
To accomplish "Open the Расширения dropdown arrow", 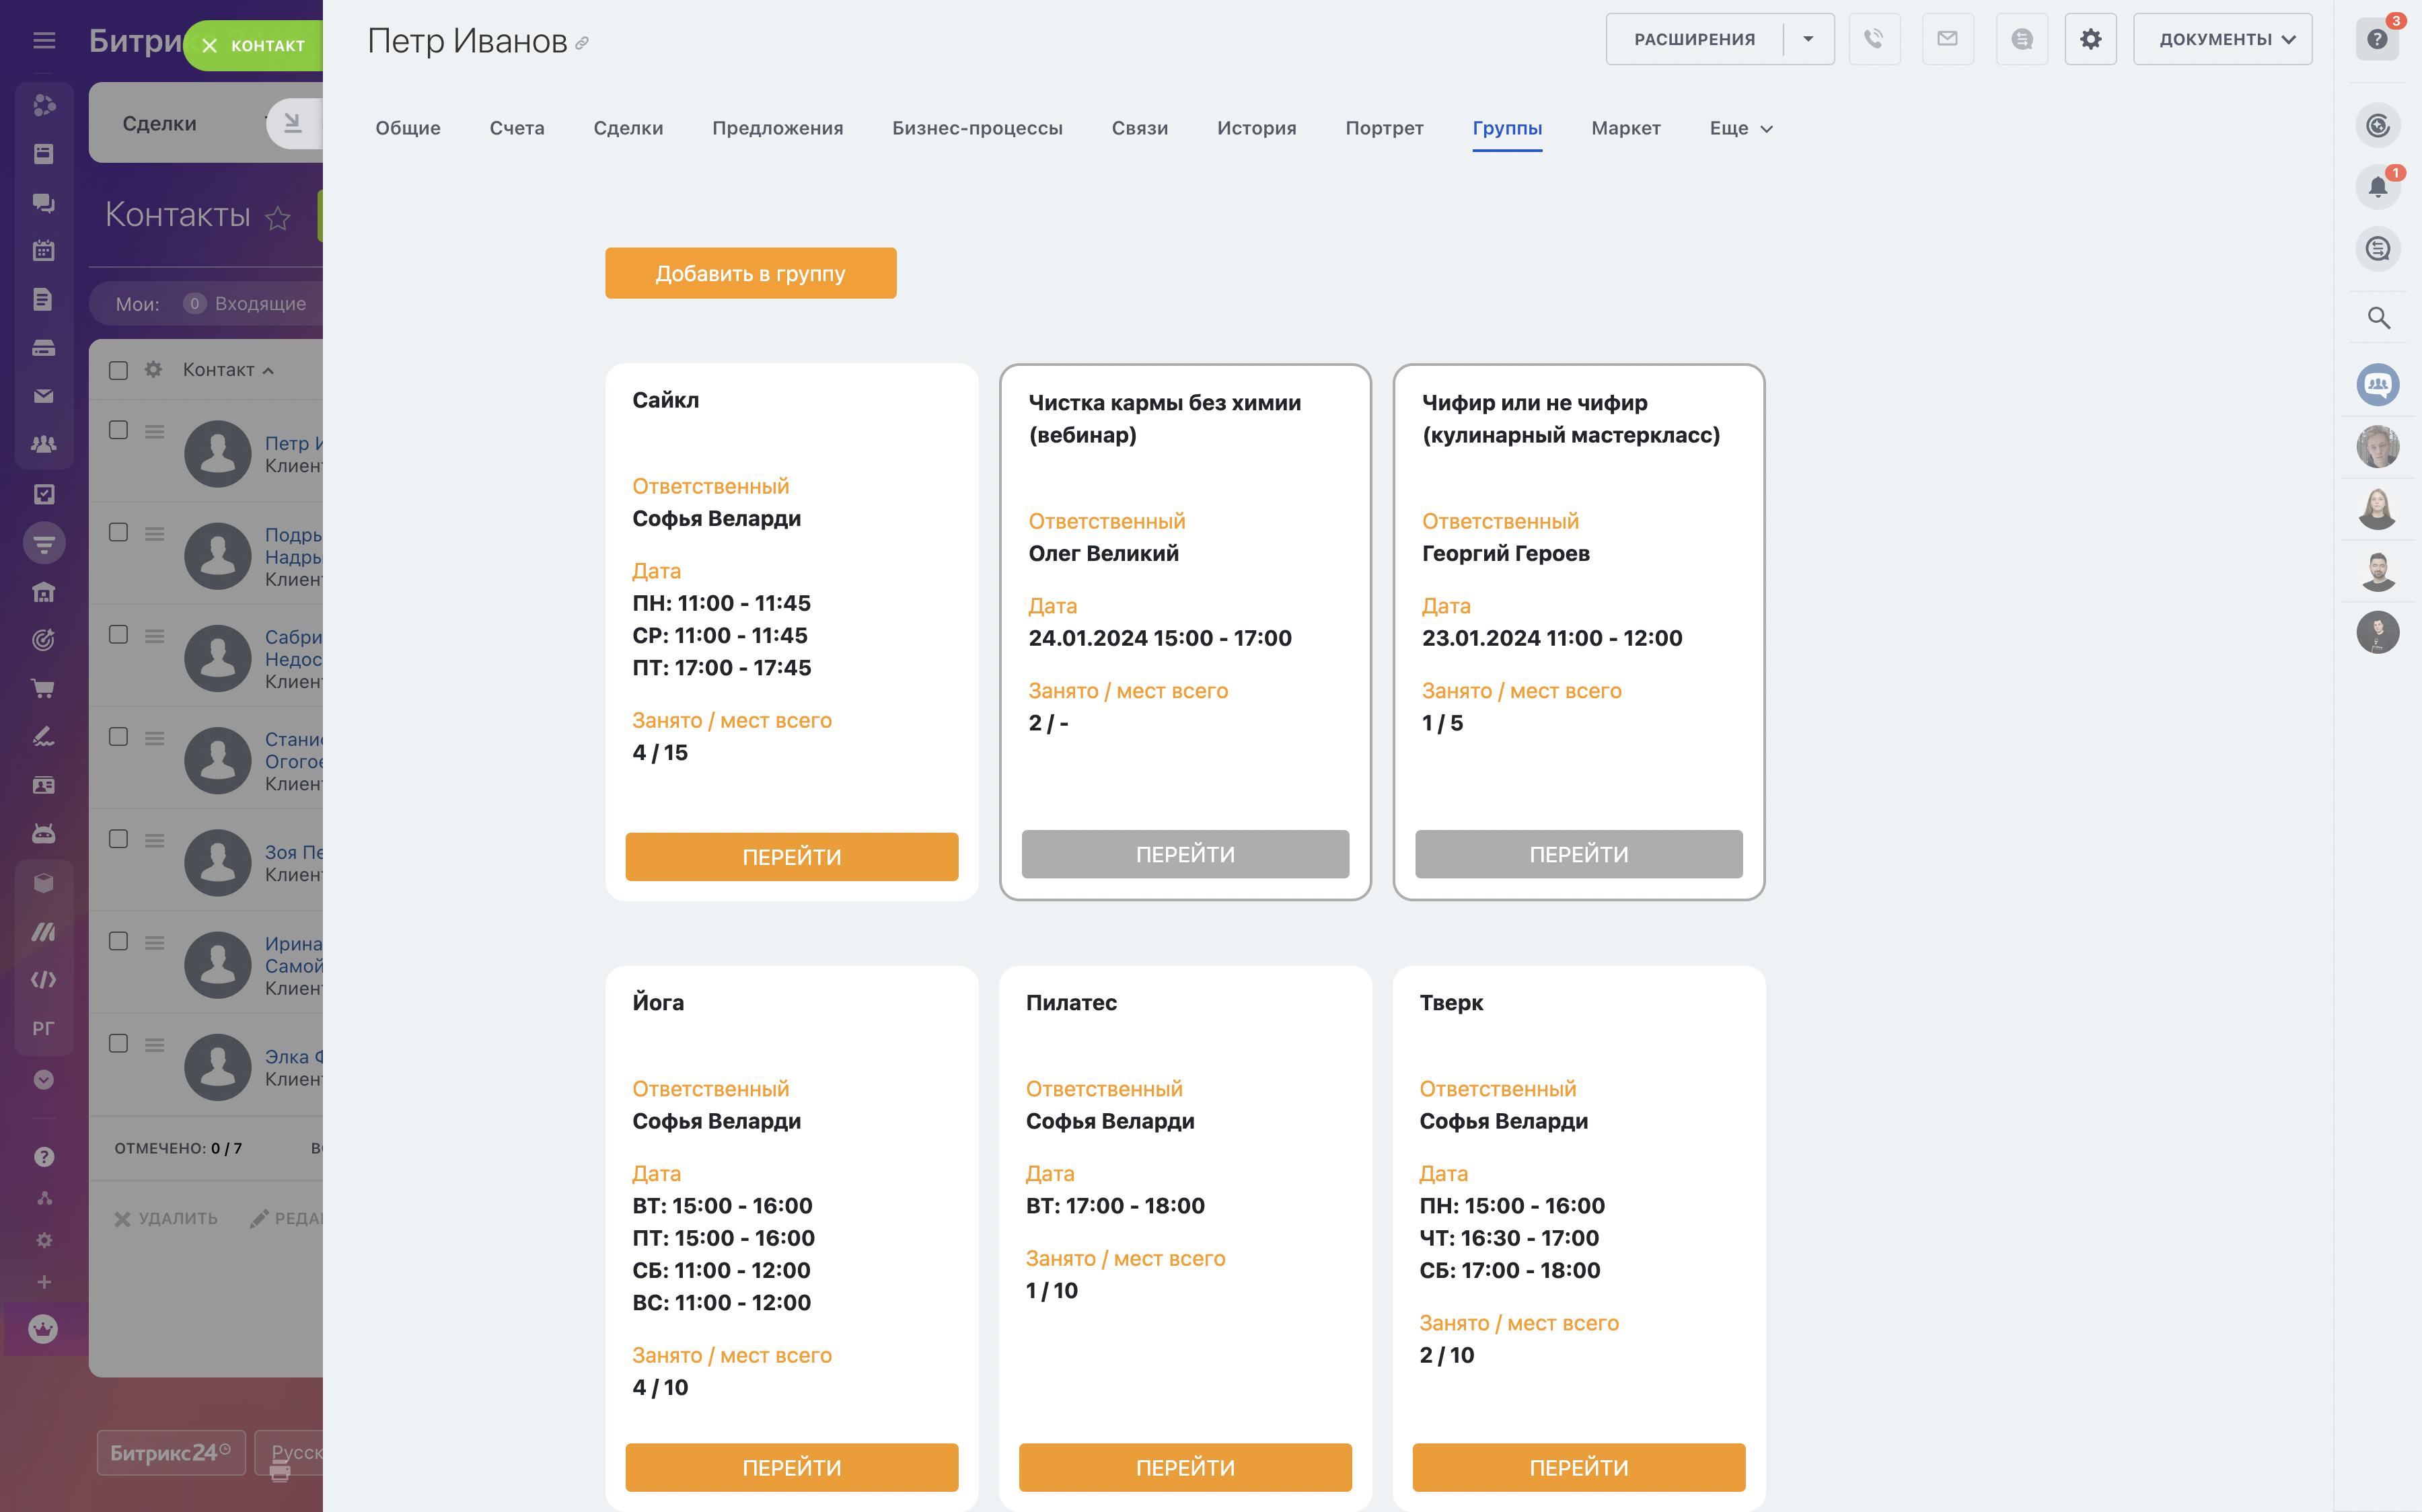I will (1808, 39).
